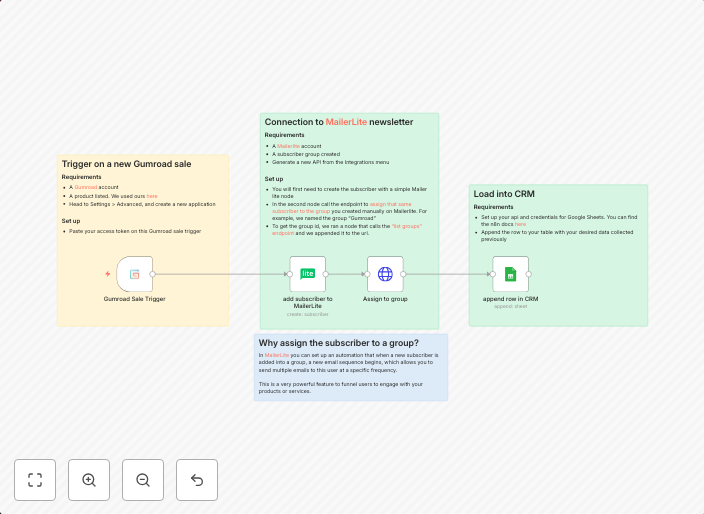
Task: Open the "list groups" endpoint link
Action: click(347, 229)
